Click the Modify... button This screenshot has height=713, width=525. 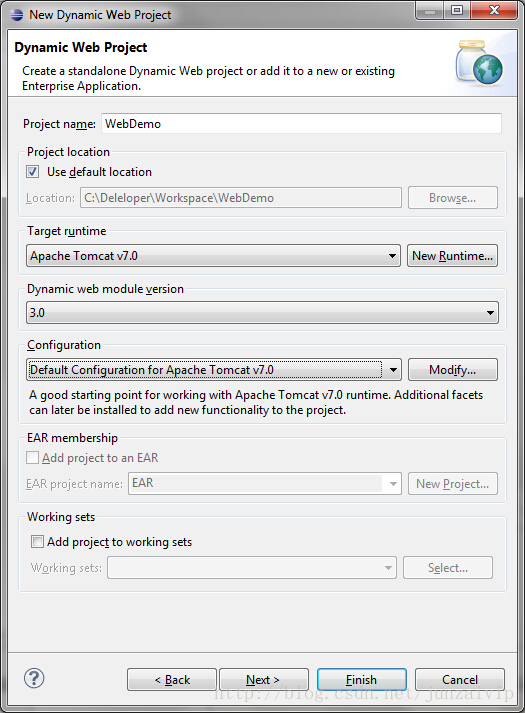click(x=453, y=370)
